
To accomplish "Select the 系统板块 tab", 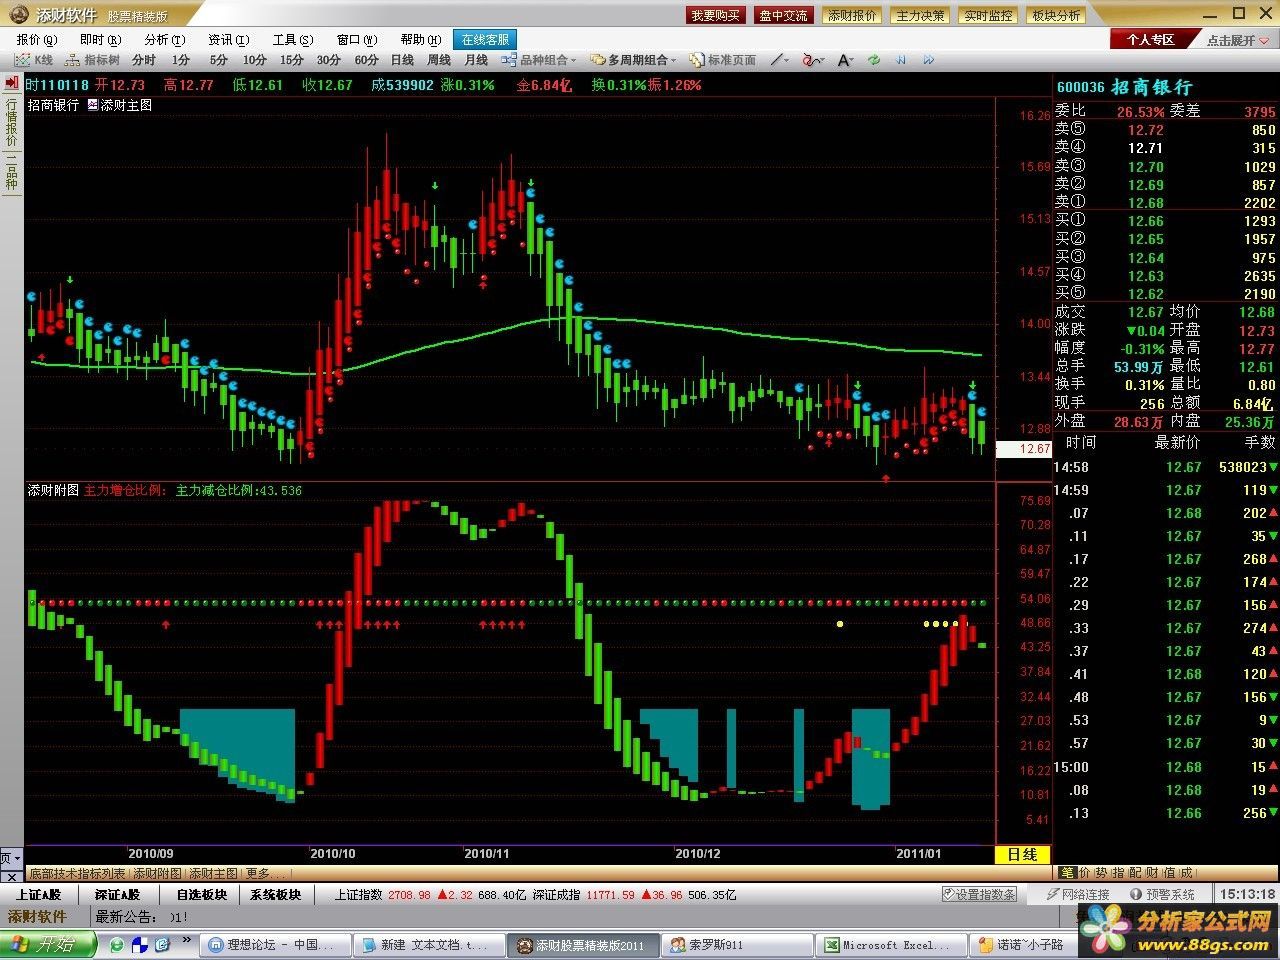I will pos(276,894).
